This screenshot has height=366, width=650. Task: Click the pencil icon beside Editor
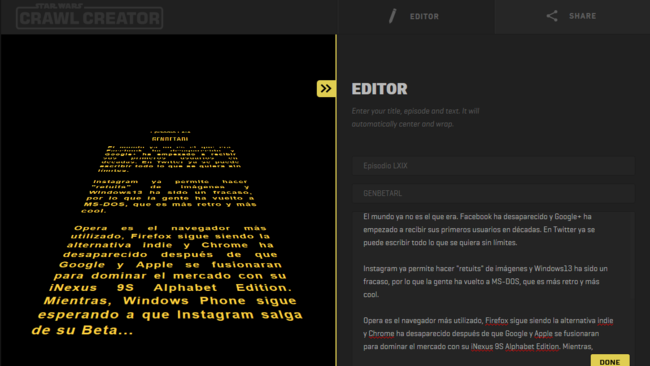pyautogui.click(x=392, y=16)
